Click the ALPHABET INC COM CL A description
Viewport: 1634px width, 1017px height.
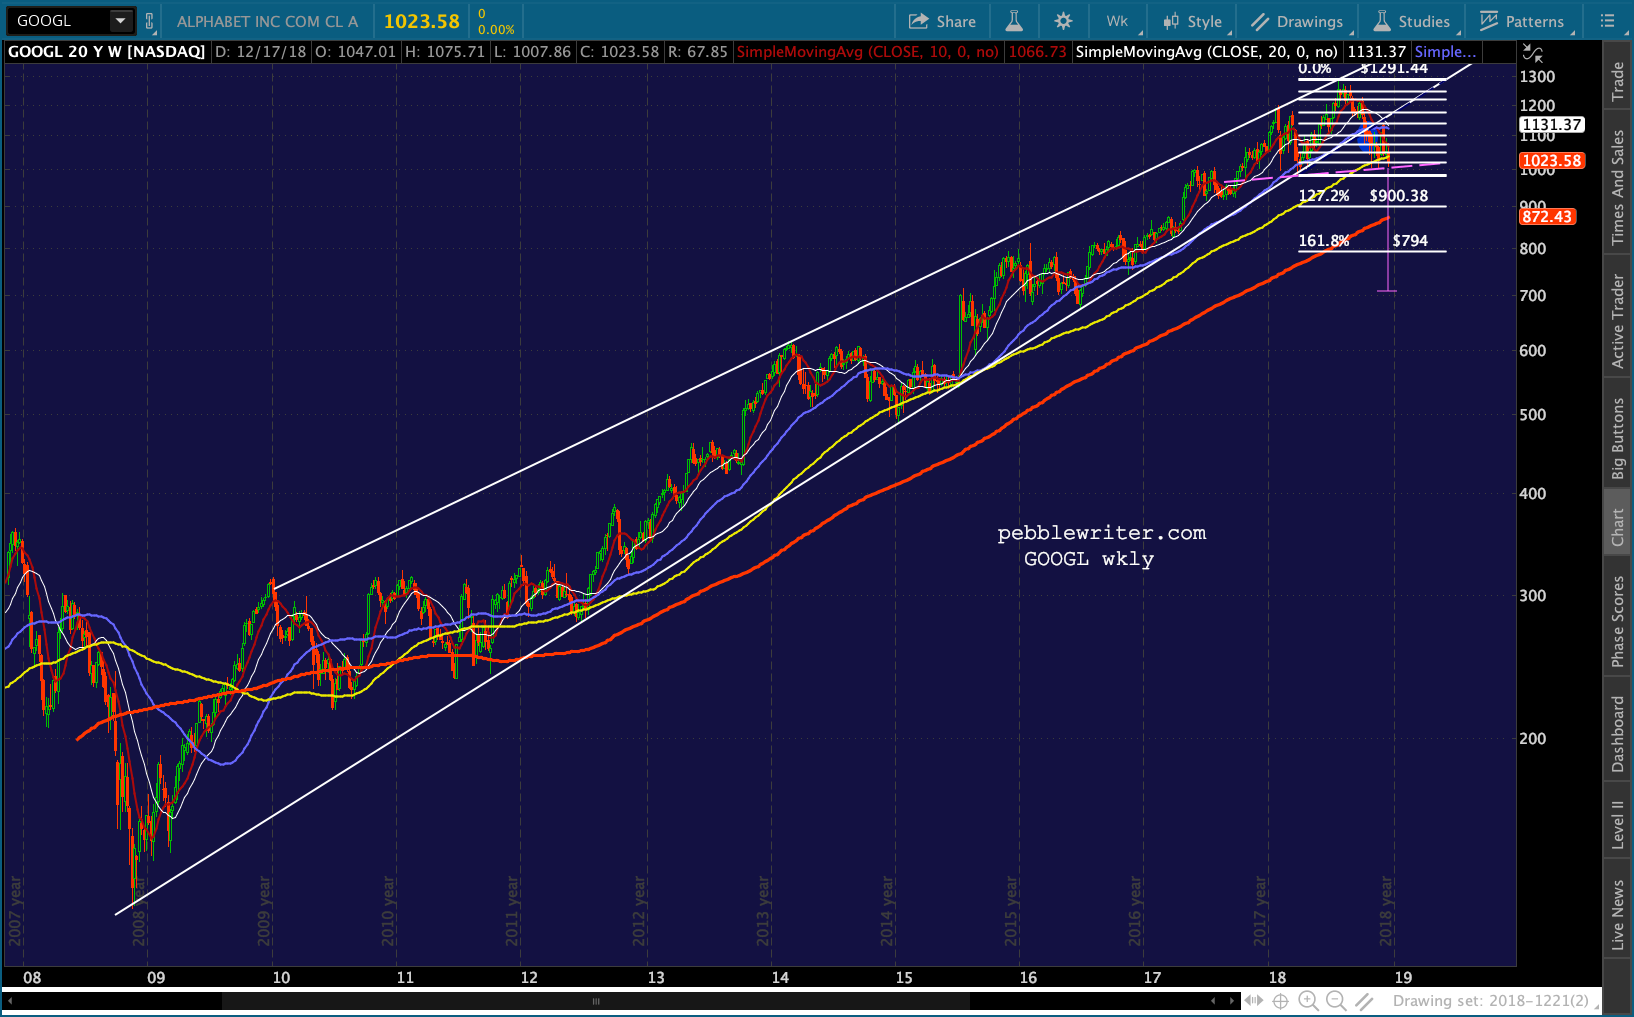click(267, 21)
